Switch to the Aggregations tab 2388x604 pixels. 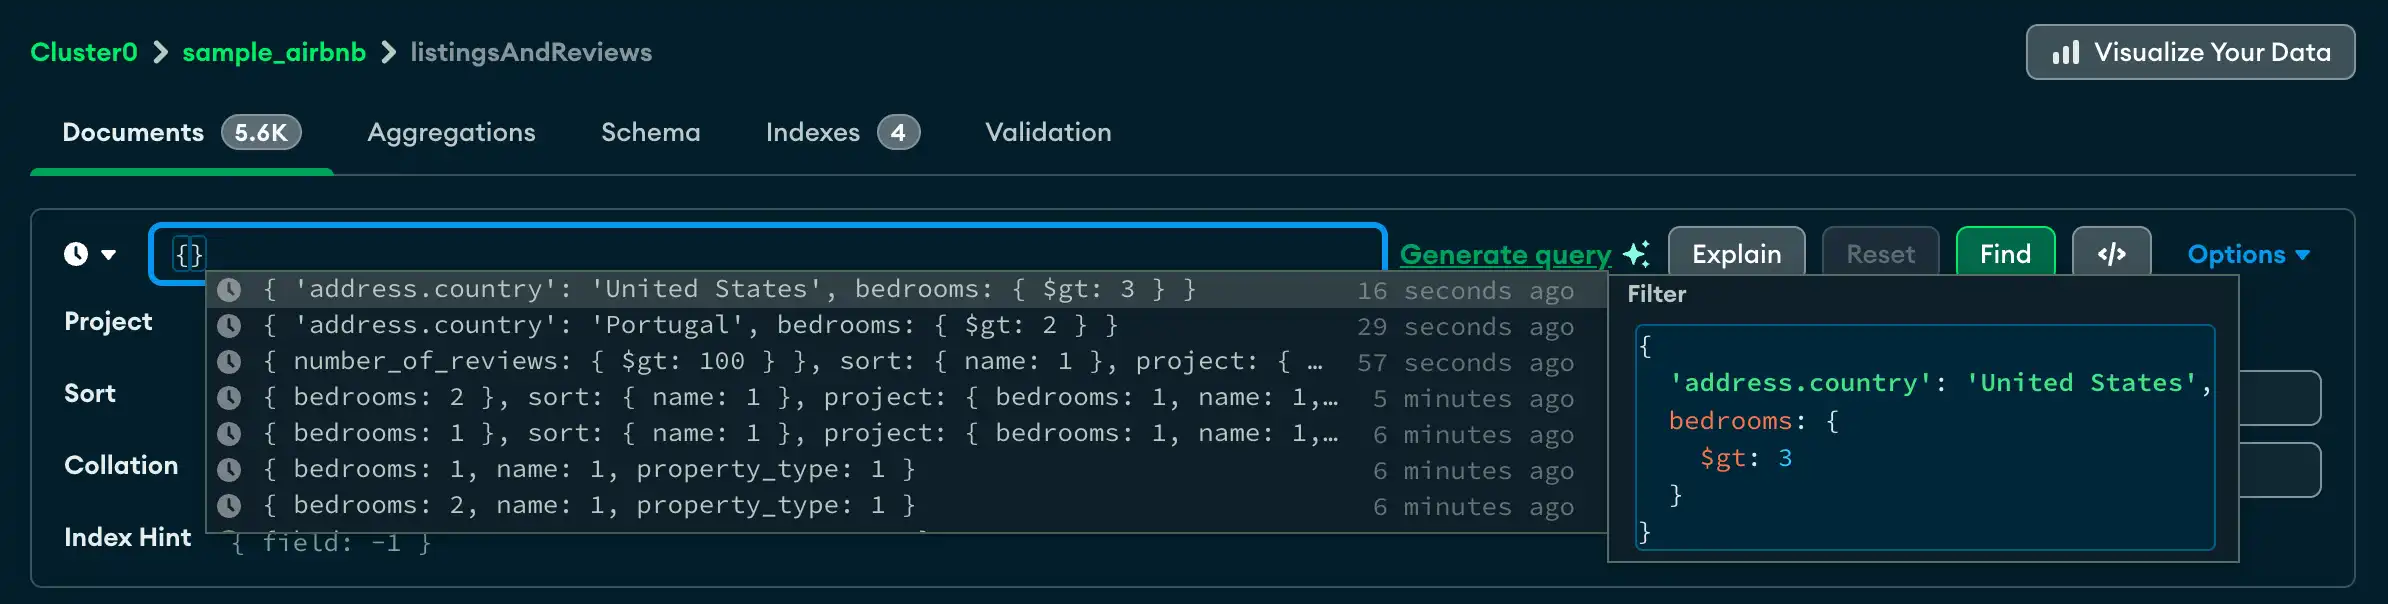click(451, 131)
